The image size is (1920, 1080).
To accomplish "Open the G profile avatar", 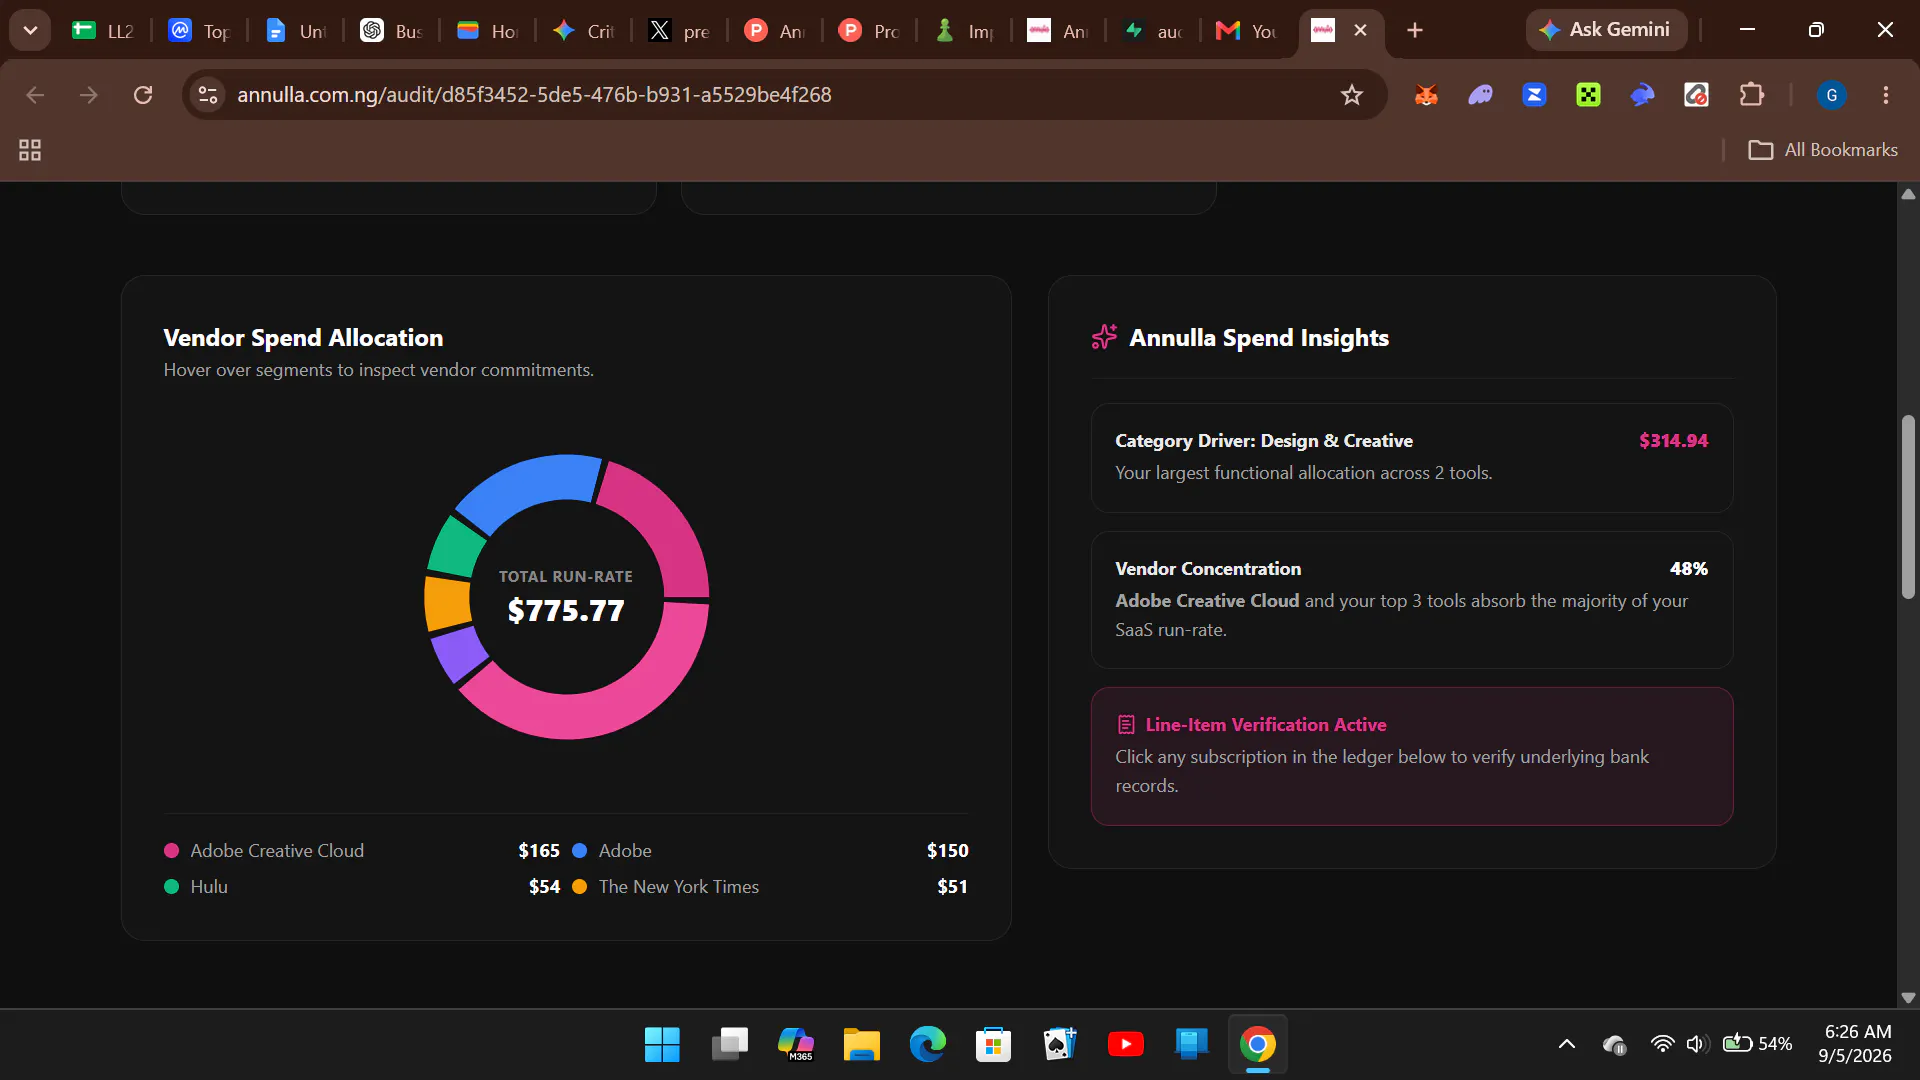I will click(x=1832, y=95).
